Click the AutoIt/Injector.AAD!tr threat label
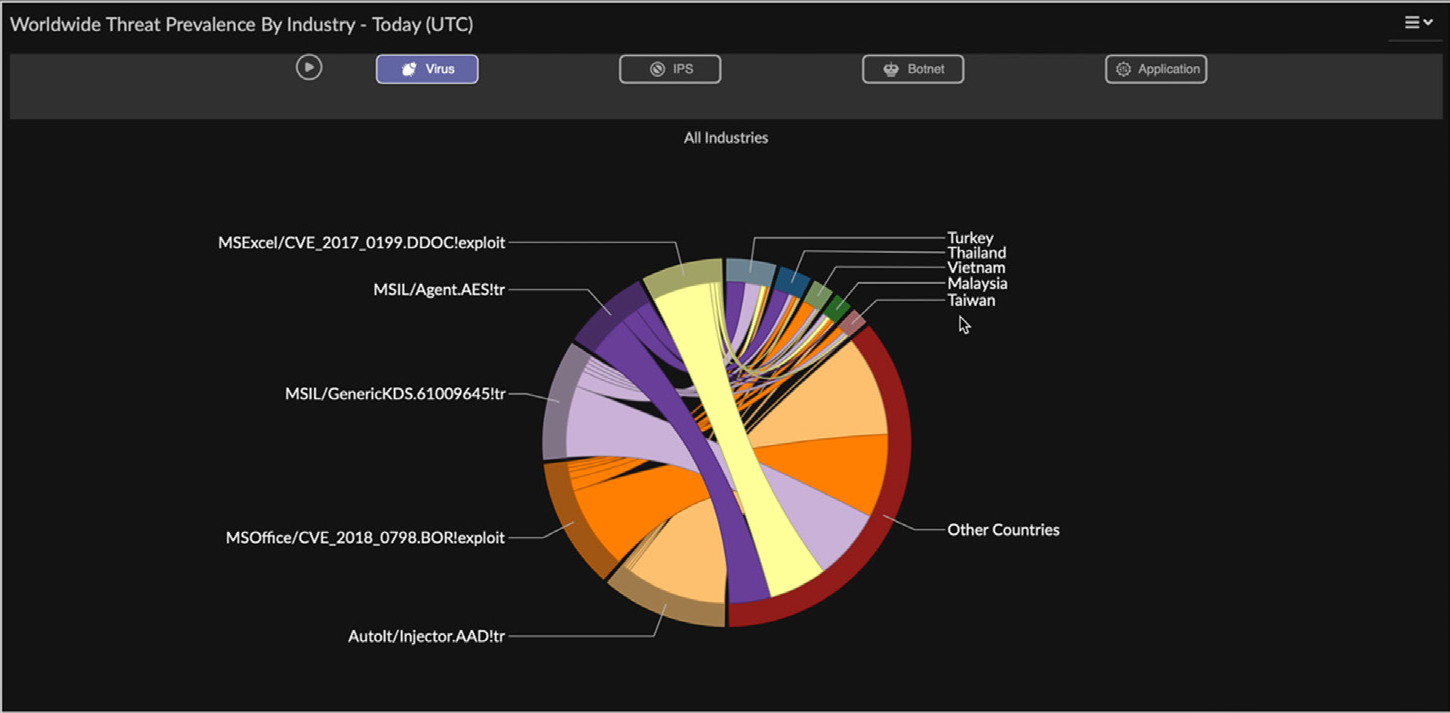Viewport: 1450px width, 713px height. 426,635
